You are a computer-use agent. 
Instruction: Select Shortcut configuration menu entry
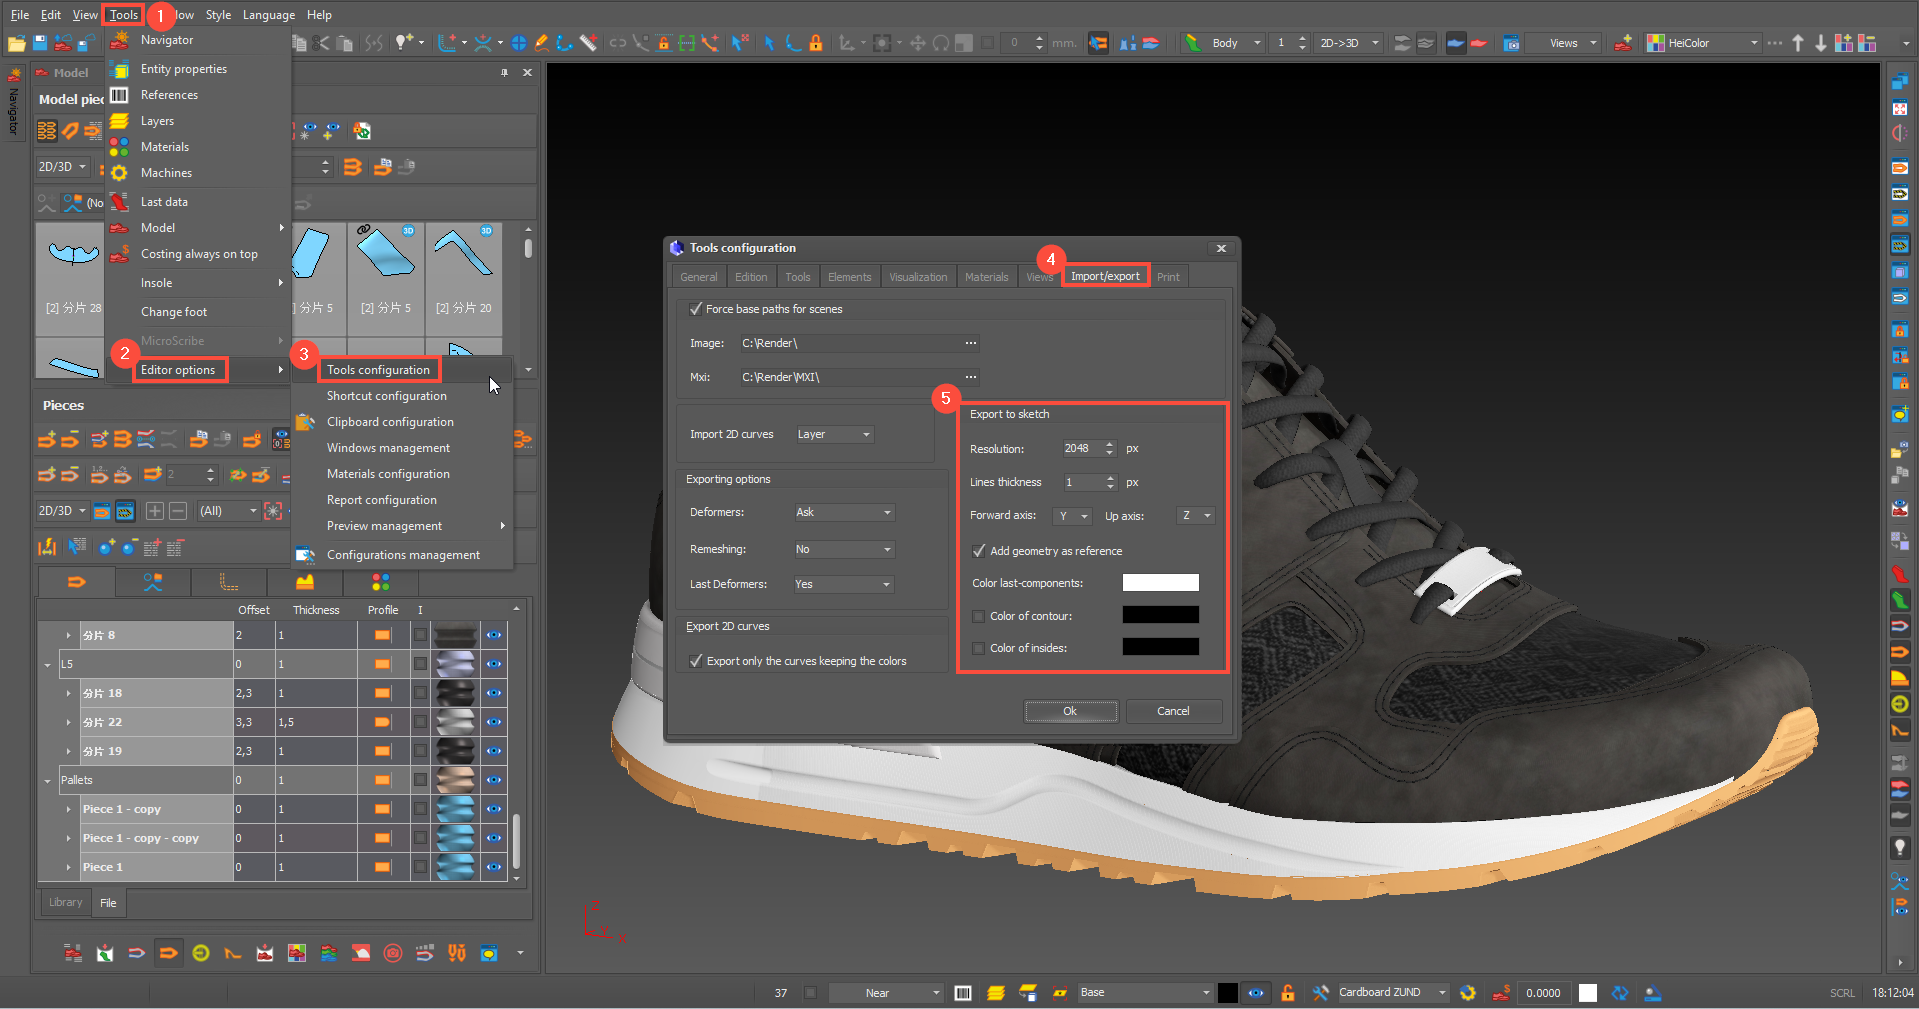tap(387, 396)
